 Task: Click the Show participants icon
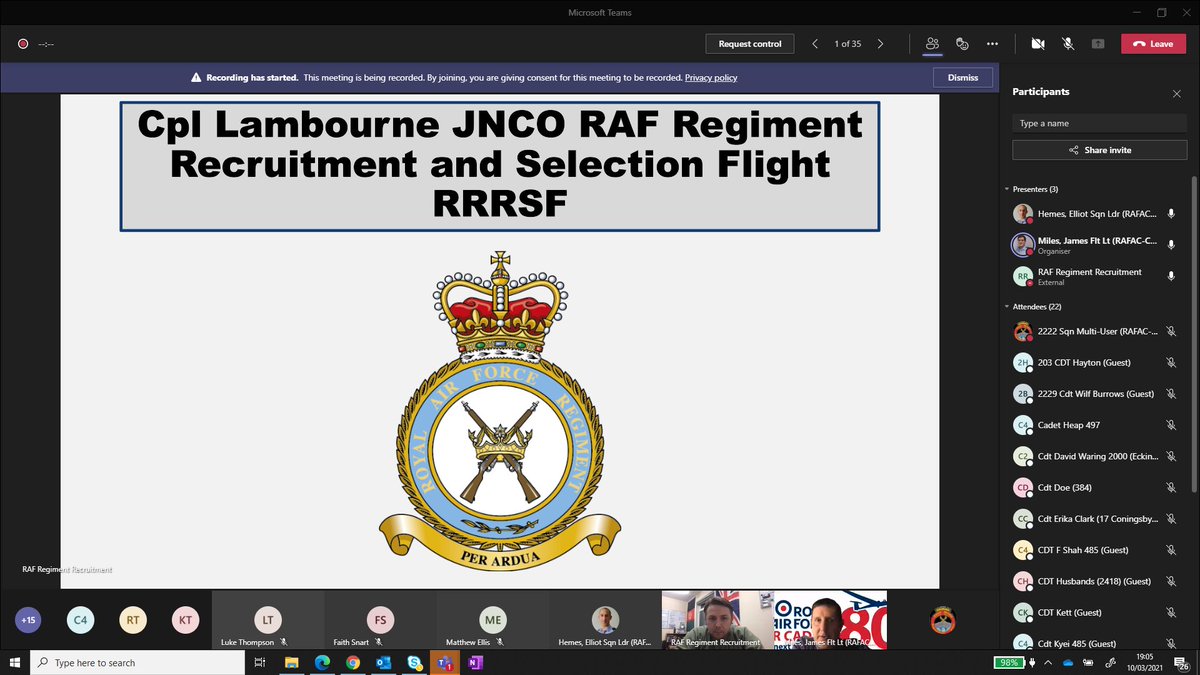click(932, 44)
